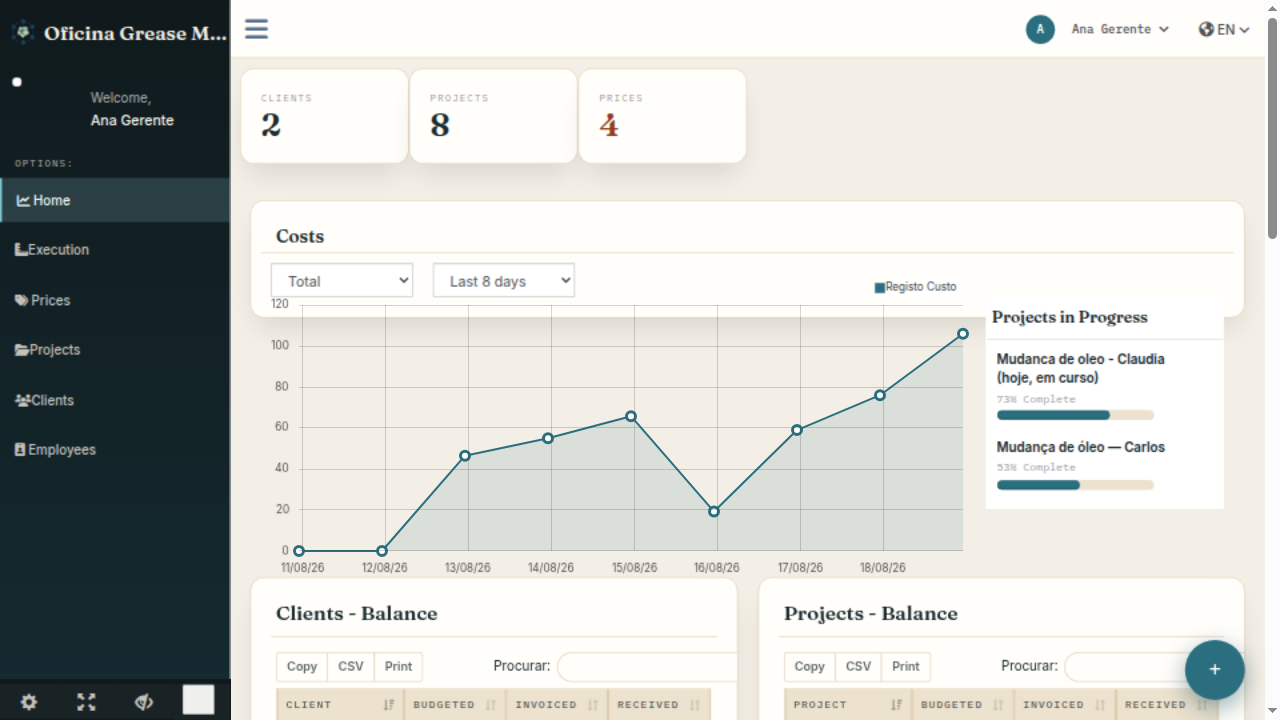Print the Clients - Balance table

398,667
